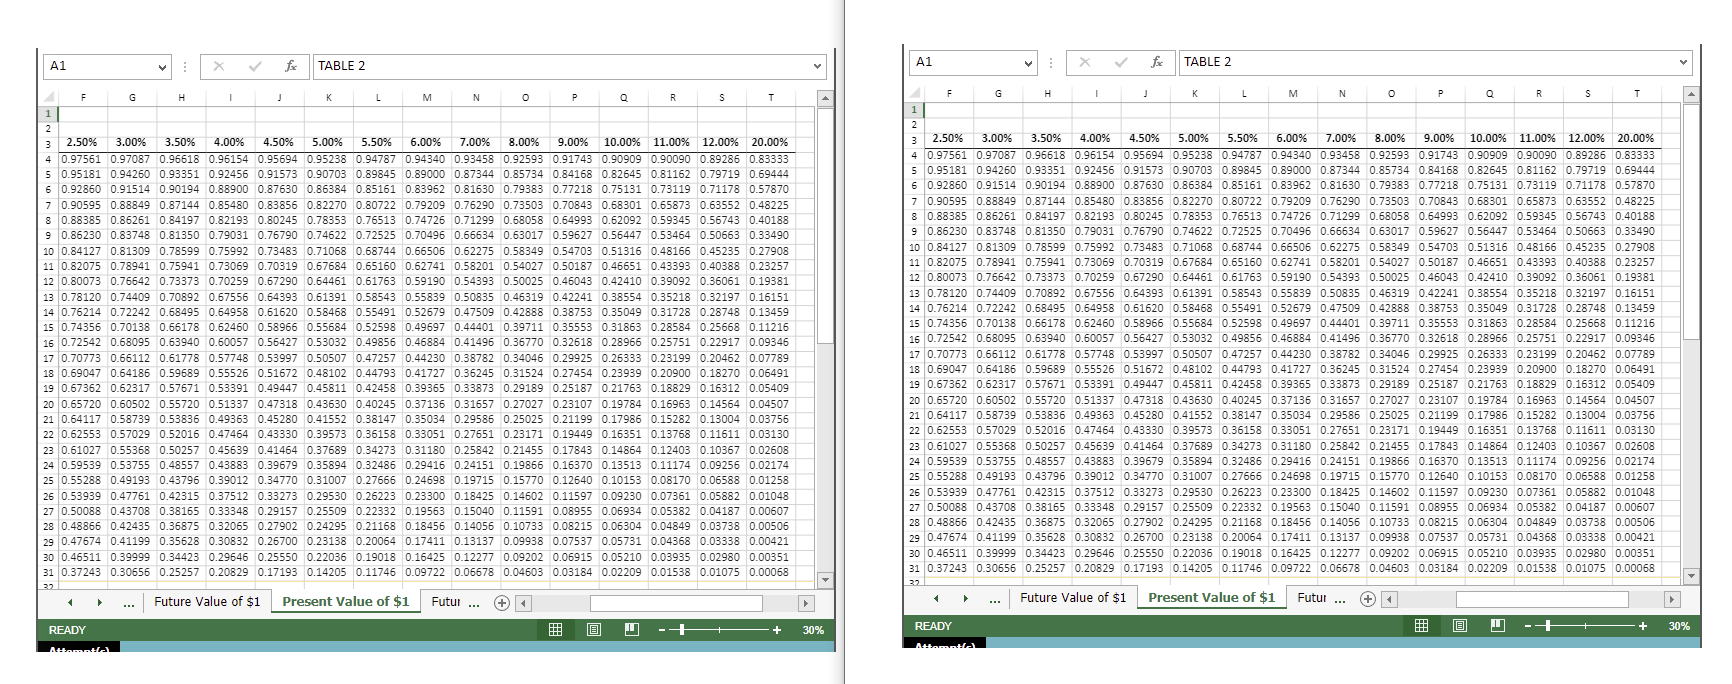Click the trailing ellipsis after Futur tab, left window

474,603
